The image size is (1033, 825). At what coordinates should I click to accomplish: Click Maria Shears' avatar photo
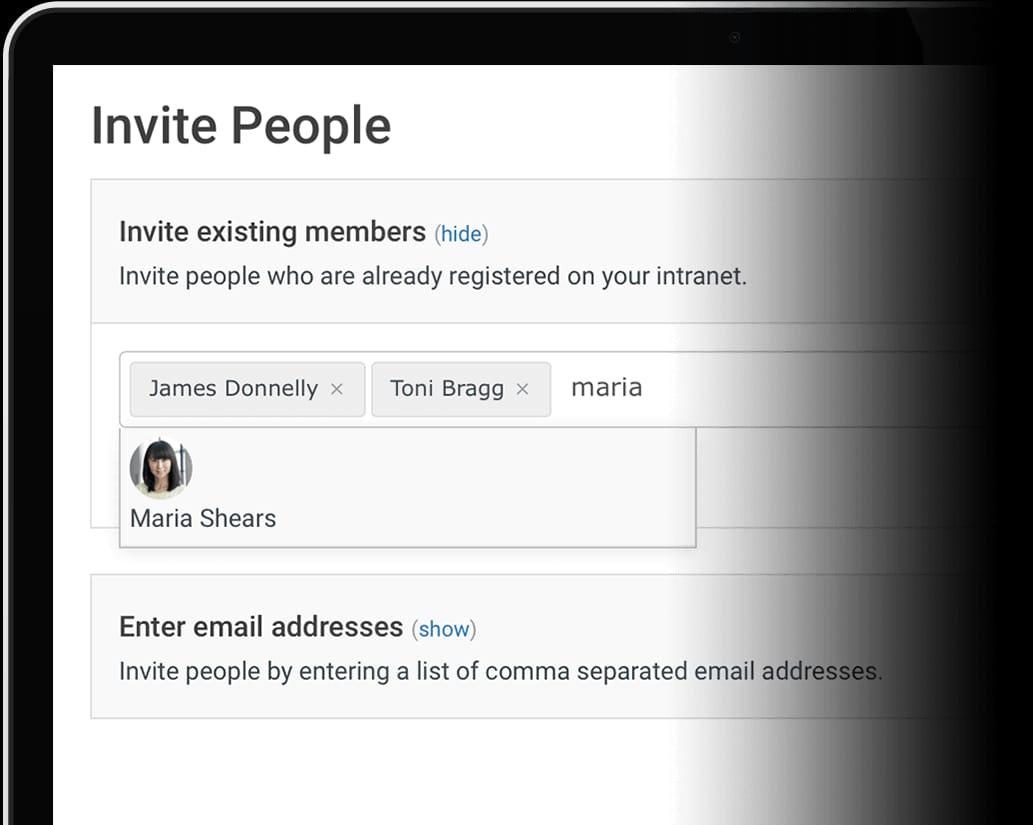click(161, 468)
